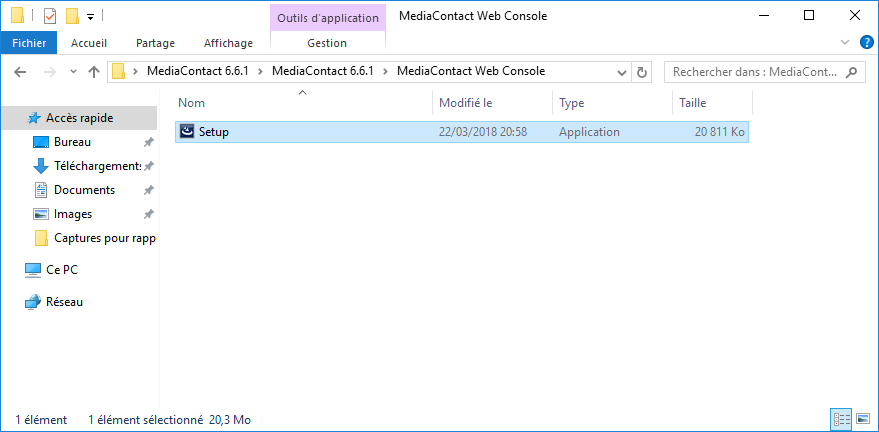Open Customize Quick Access Toolbar dropdown

point(90,17)
